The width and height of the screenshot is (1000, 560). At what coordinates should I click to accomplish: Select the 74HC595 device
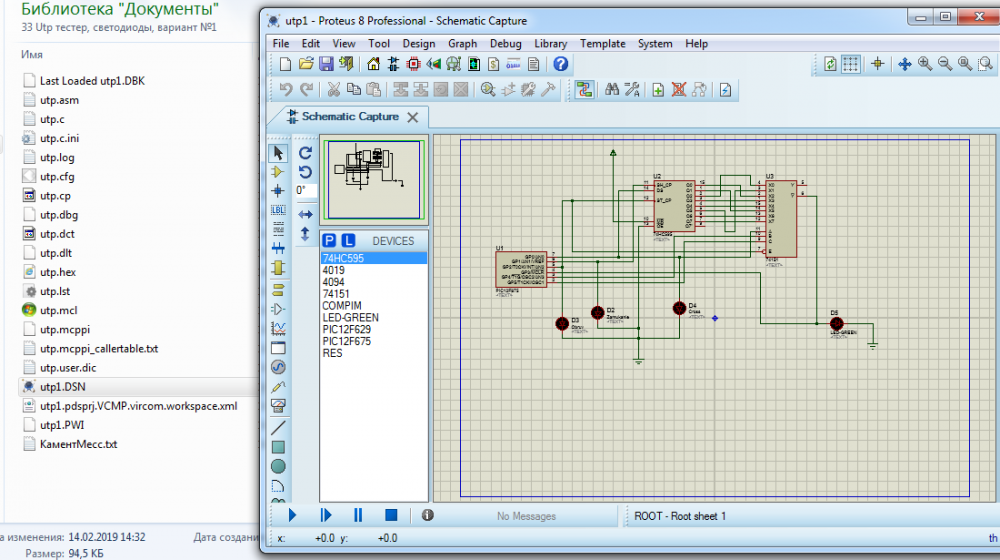(x=373, y=258)
